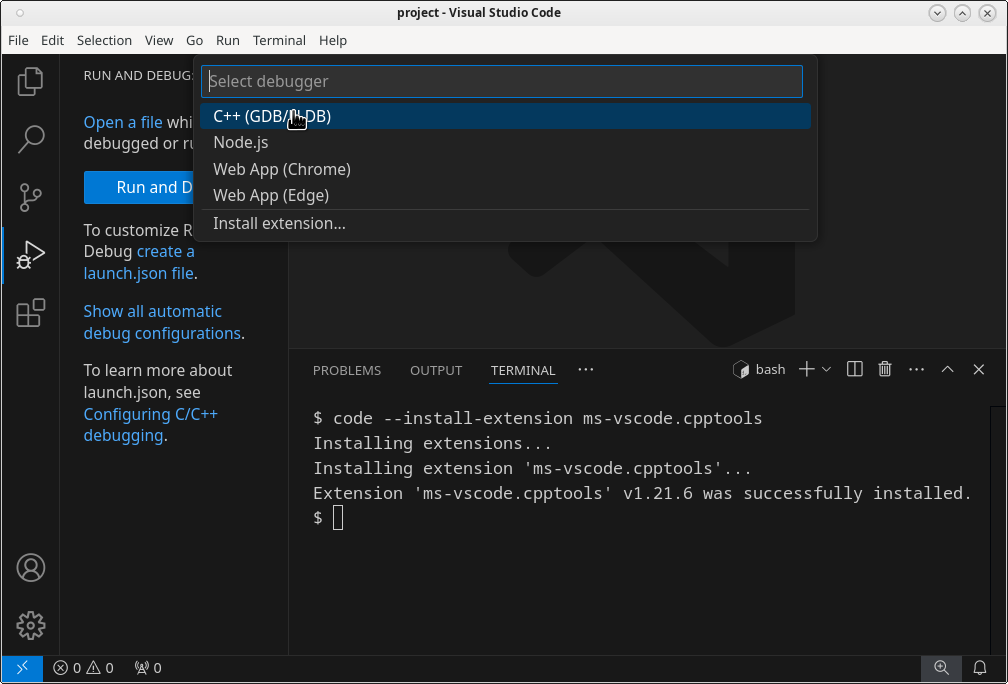
Task: Click the 'code --install-extension' command line
Action: pyautogui.click(x=537, y=418)
